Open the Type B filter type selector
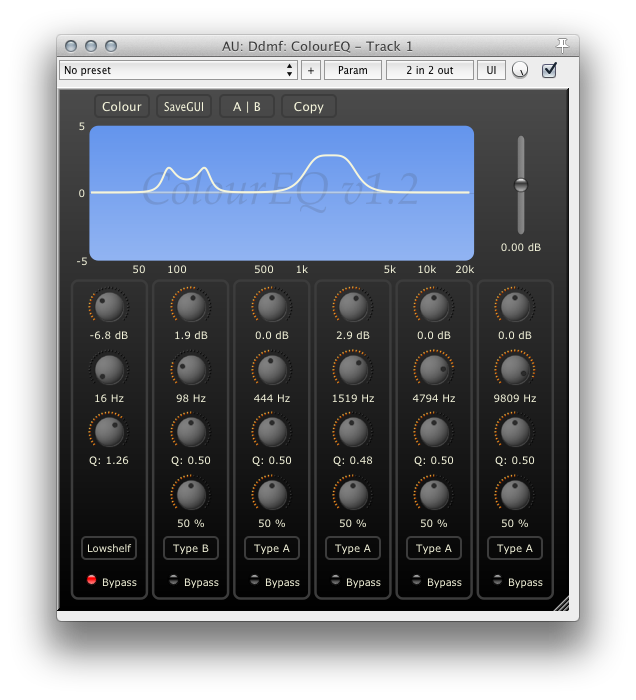 click(x=191, y=548)
